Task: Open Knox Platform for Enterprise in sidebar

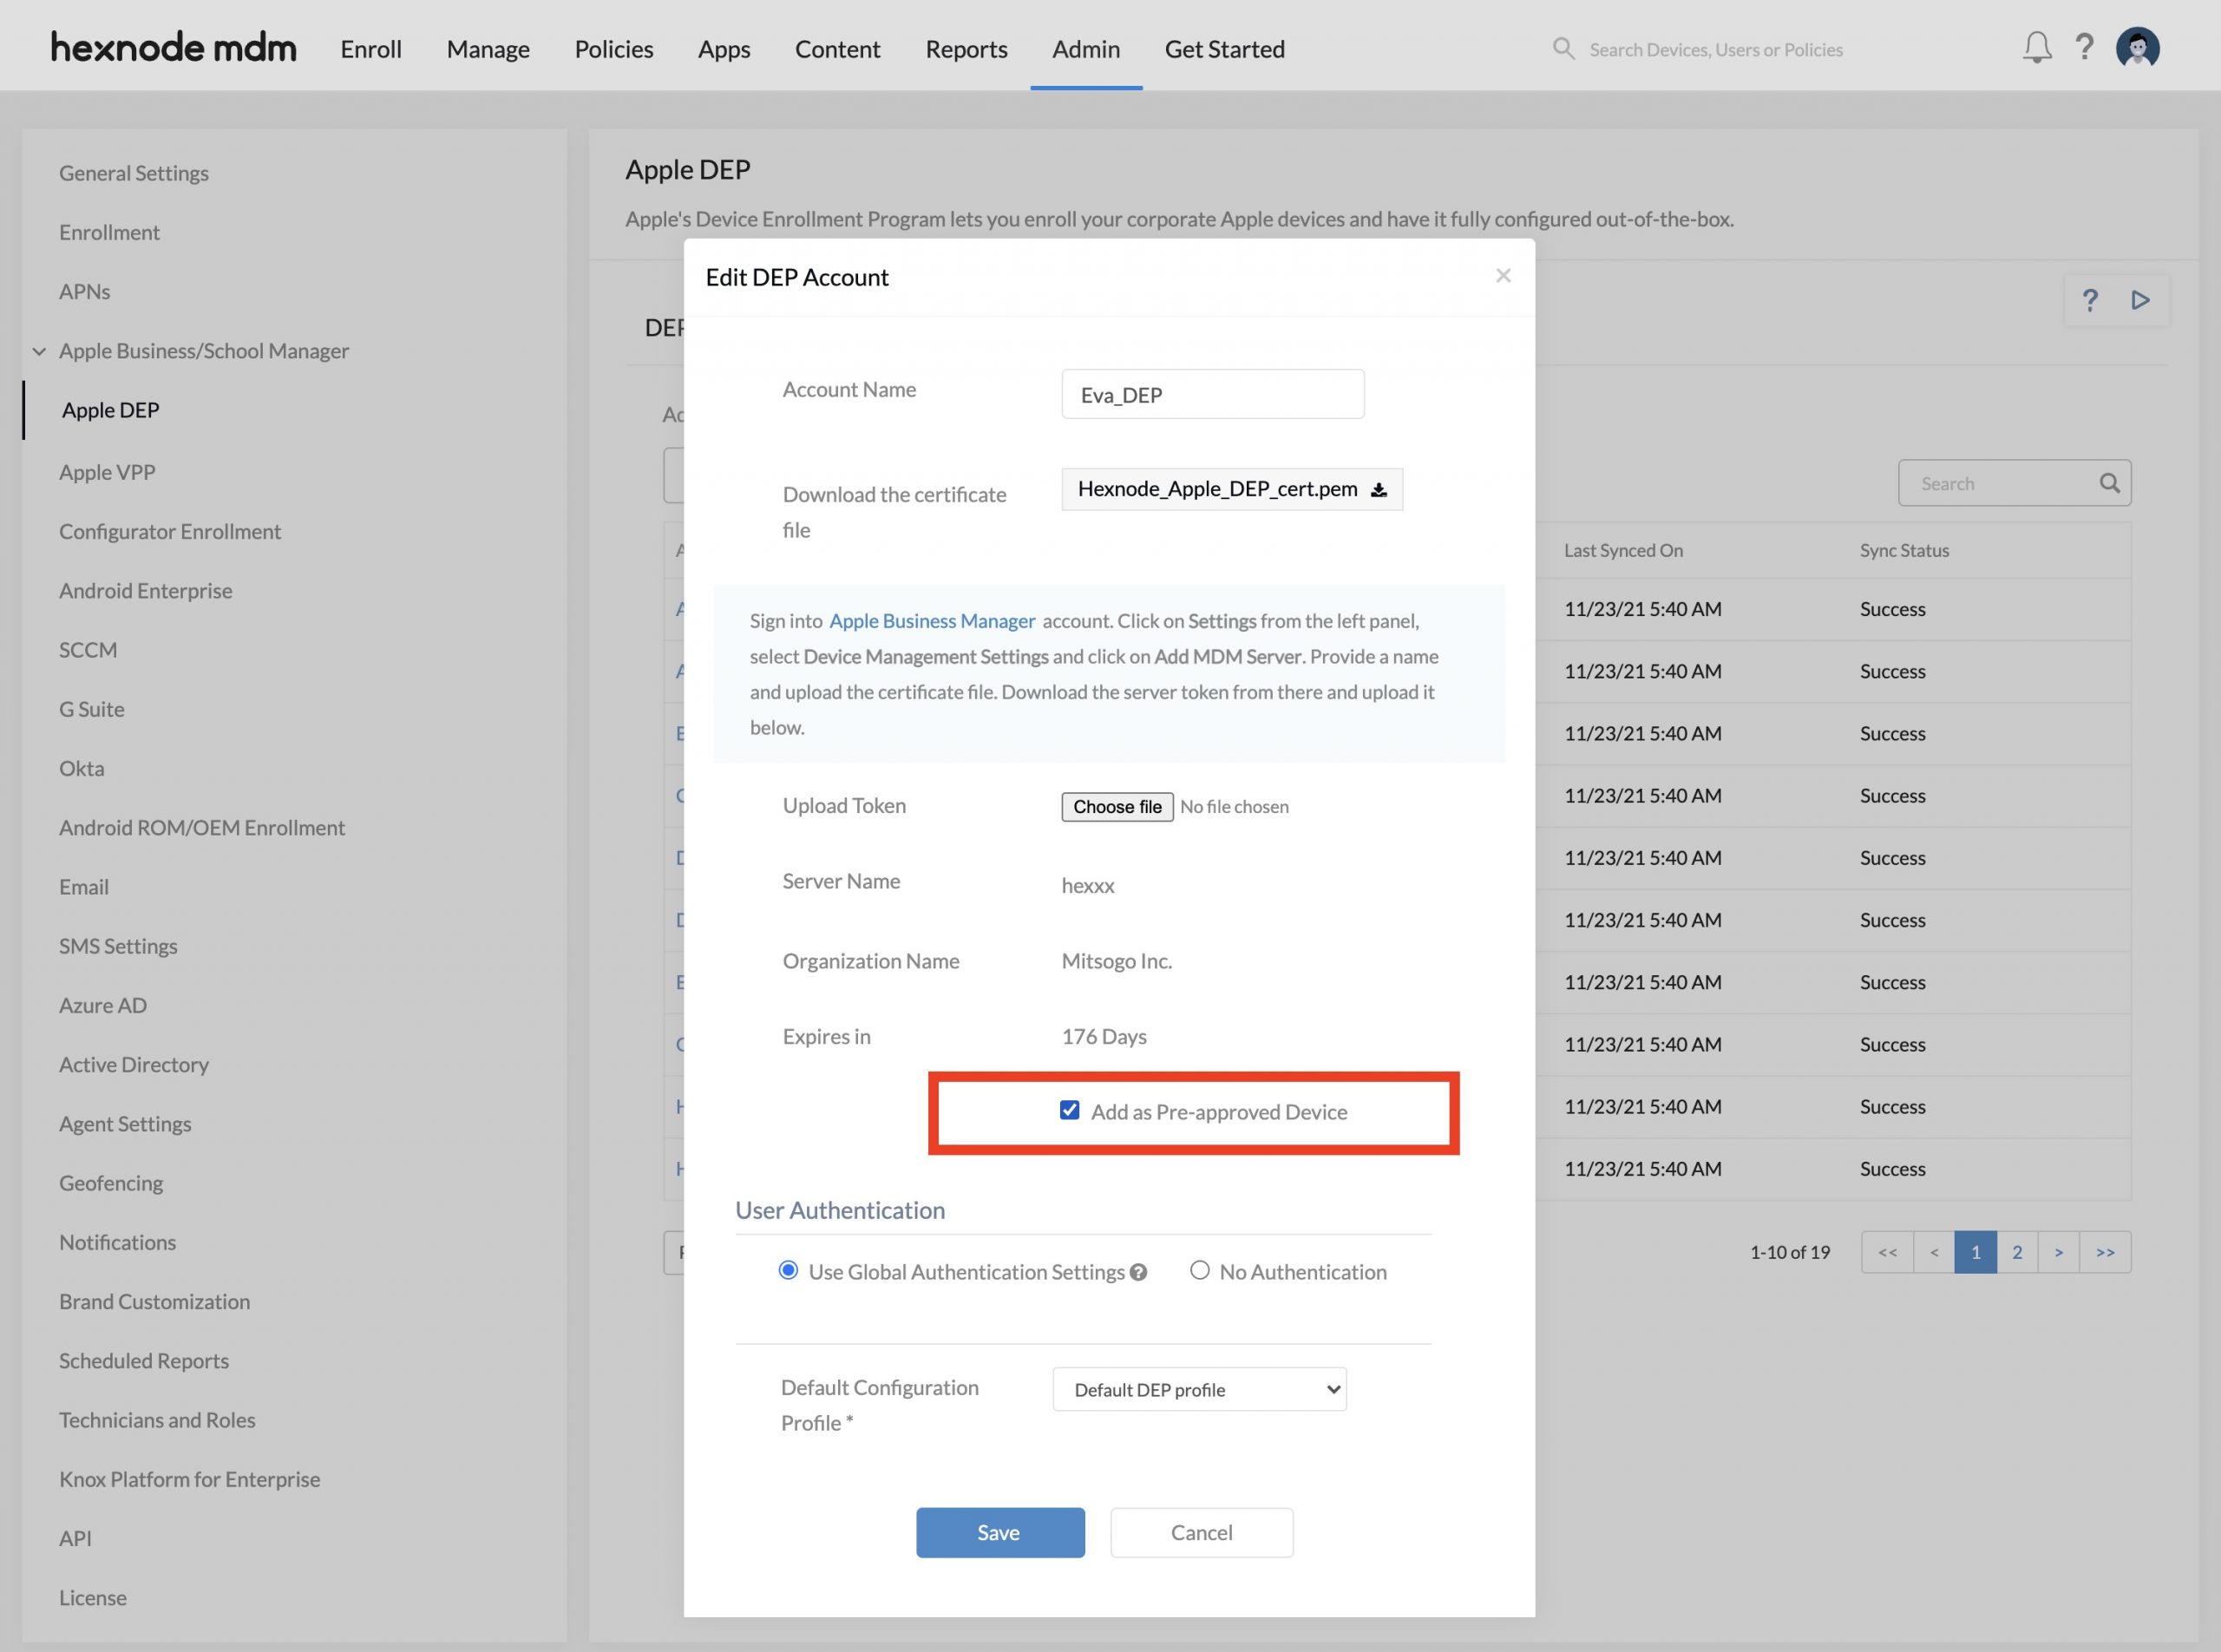Action: 190,1479
